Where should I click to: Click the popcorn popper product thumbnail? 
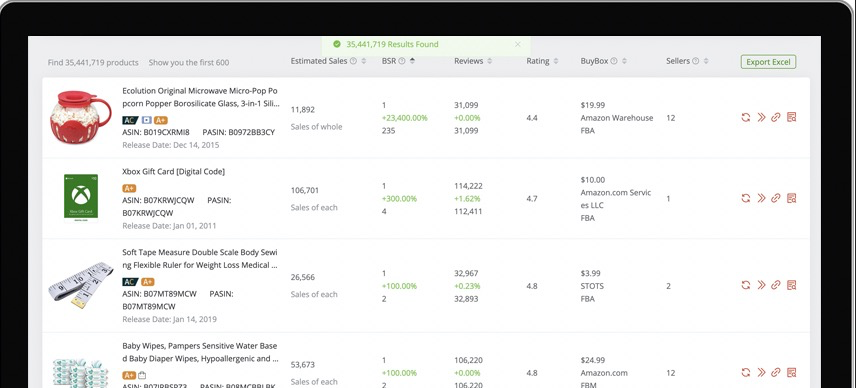(x=81, y=117)
